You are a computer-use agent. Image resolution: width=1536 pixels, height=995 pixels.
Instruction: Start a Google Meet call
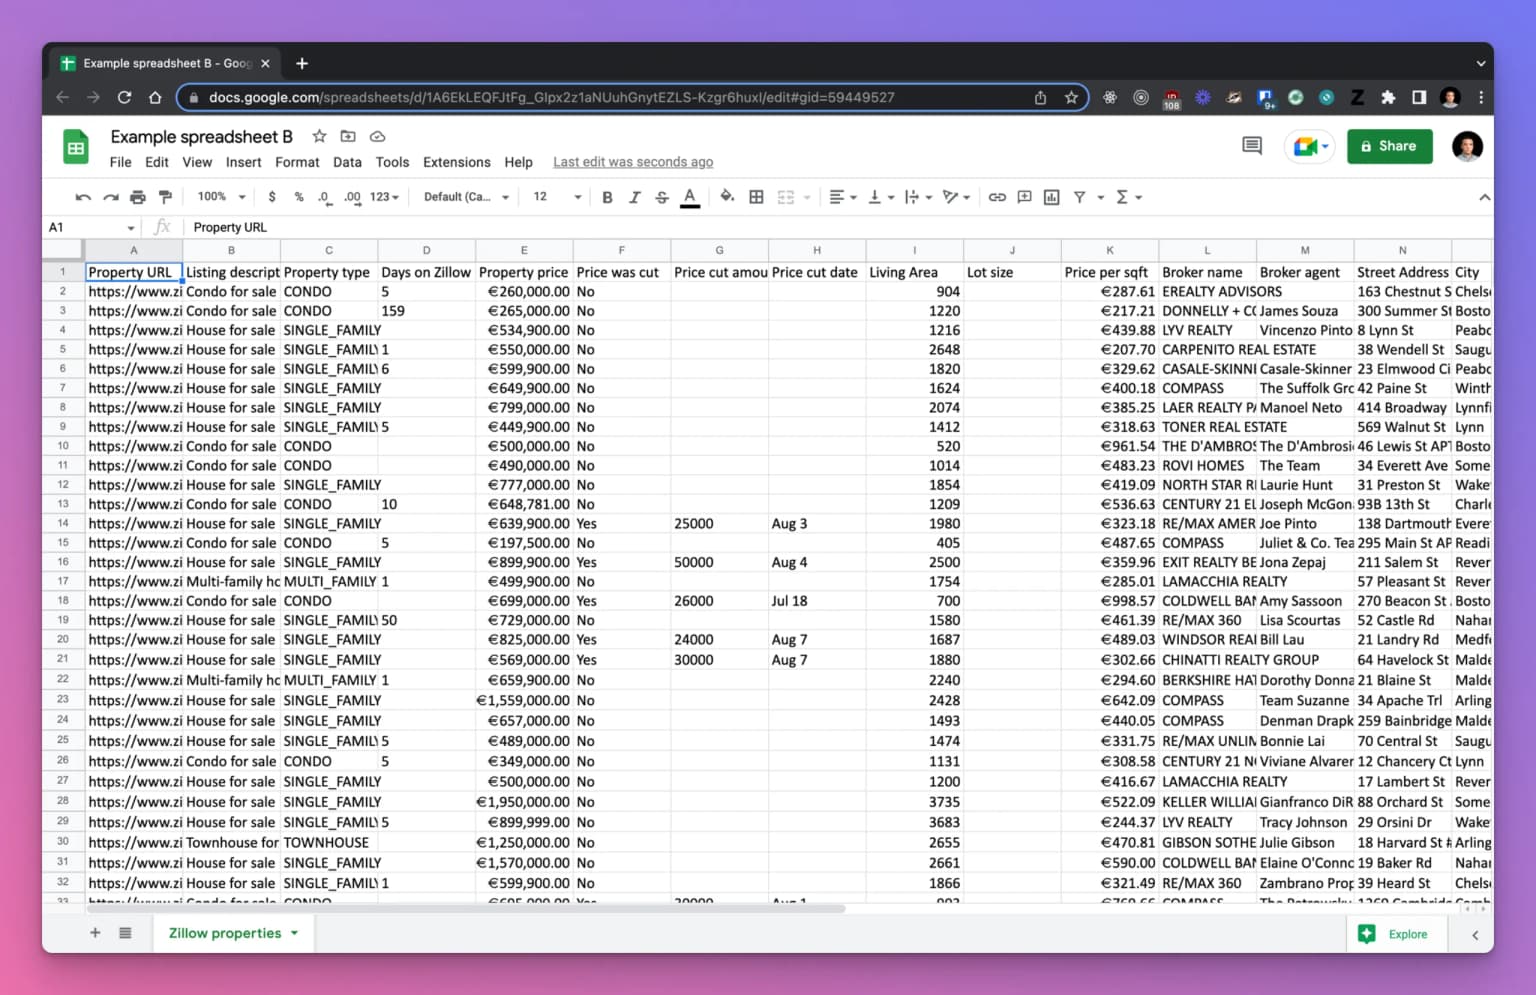click(x=1310, y=146)
